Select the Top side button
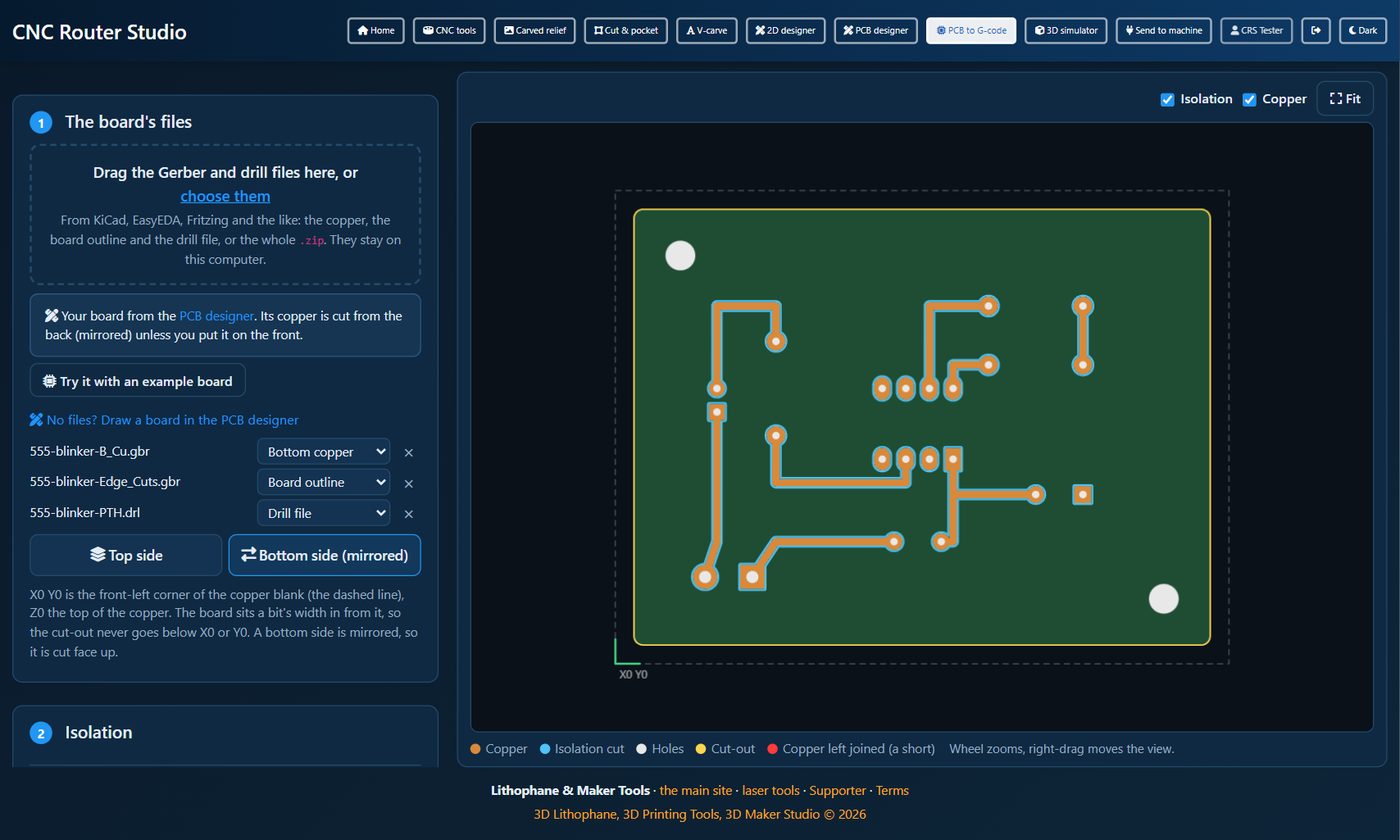The height and width of the screenshot is (840, 1400). pos(126,555)
